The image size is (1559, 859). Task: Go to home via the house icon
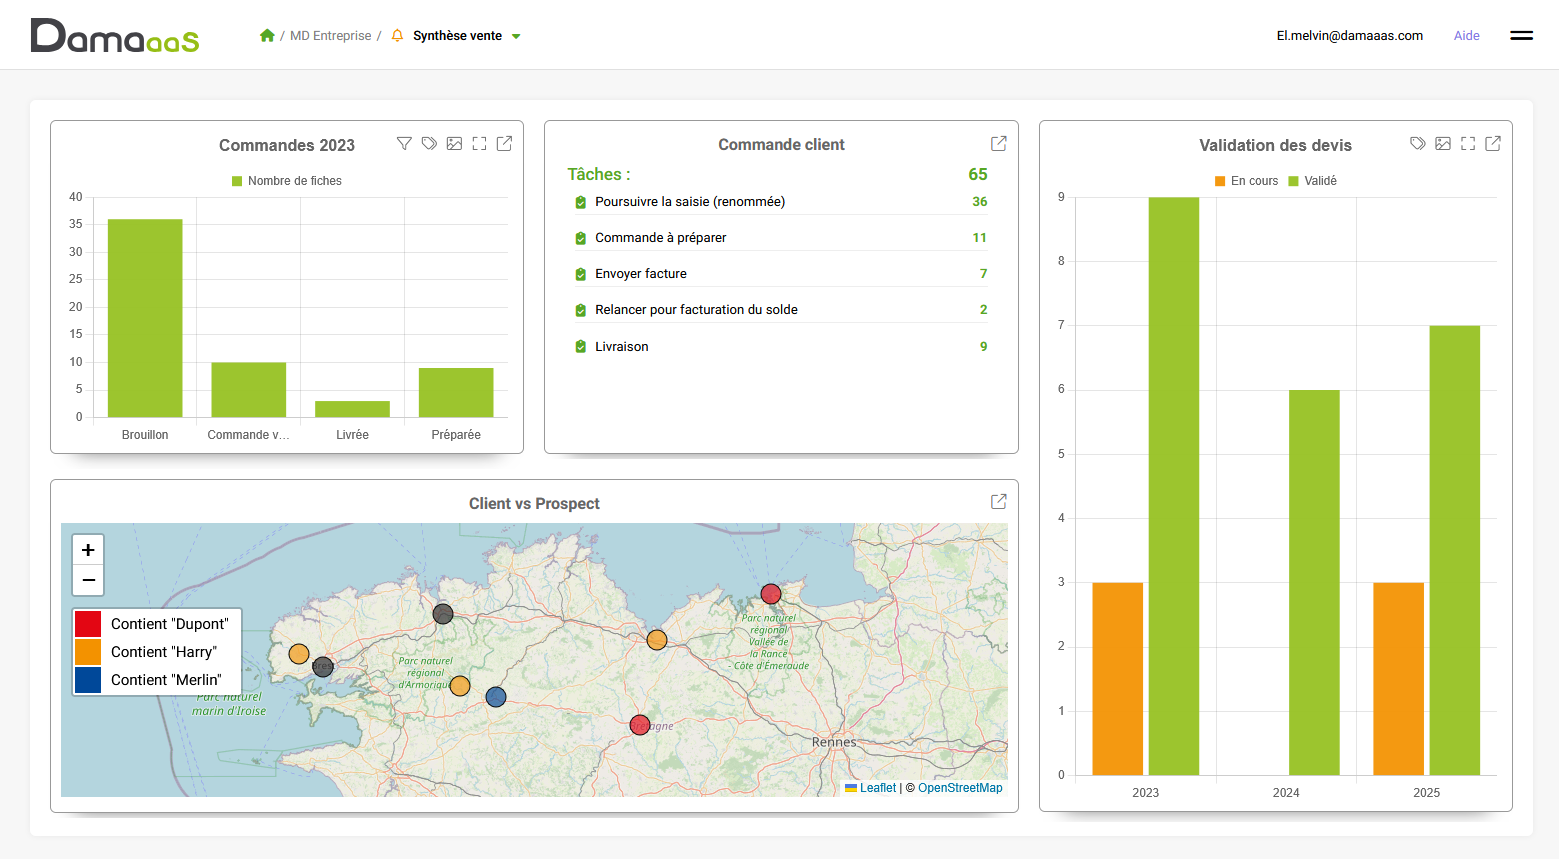pyautogui.click(x=267, y=36)
